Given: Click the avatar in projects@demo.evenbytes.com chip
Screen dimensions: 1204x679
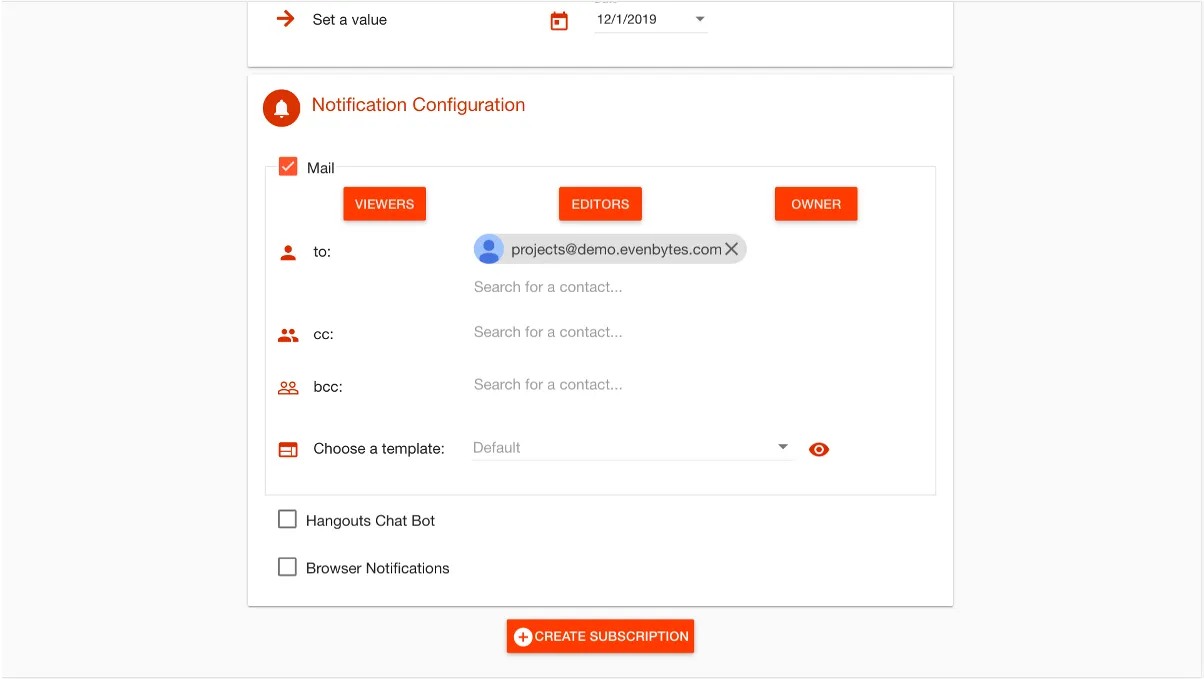Looking at the screenshot, I should (x=489, y=249).
